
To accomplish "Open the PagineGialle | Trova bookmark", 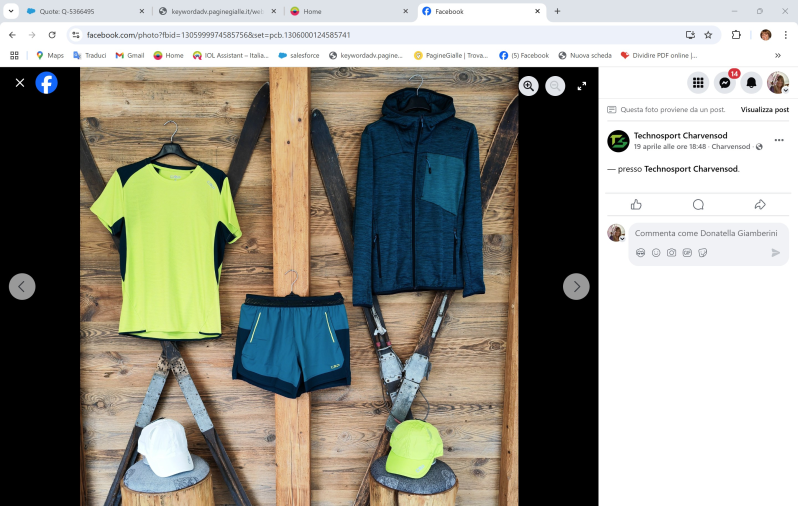I will pos(451,55).
